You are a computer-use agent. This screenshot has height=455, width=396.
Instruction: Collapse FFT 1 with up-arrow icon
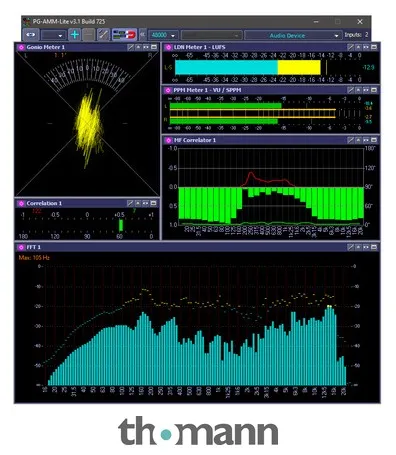pos(358,247)
